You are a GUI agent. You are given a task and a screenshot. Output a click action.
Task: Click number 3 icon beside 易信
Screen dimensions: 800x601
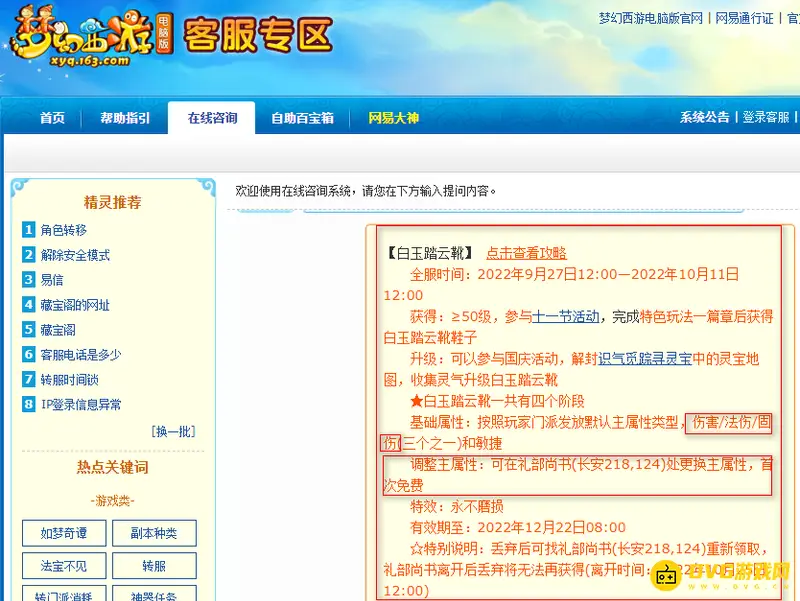point(29,280)
